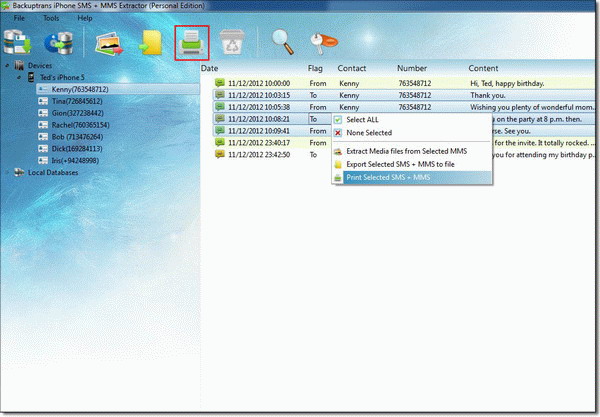This screenshot has height=417, width=600.
Task: Select Gion(327238442) contact
Action: click(77, 113)
